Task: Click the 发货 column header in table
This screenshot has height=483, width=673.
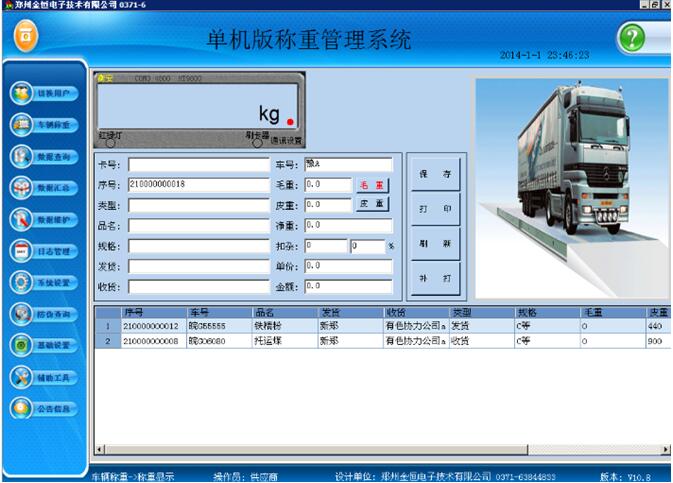Action: coord(351,312)
